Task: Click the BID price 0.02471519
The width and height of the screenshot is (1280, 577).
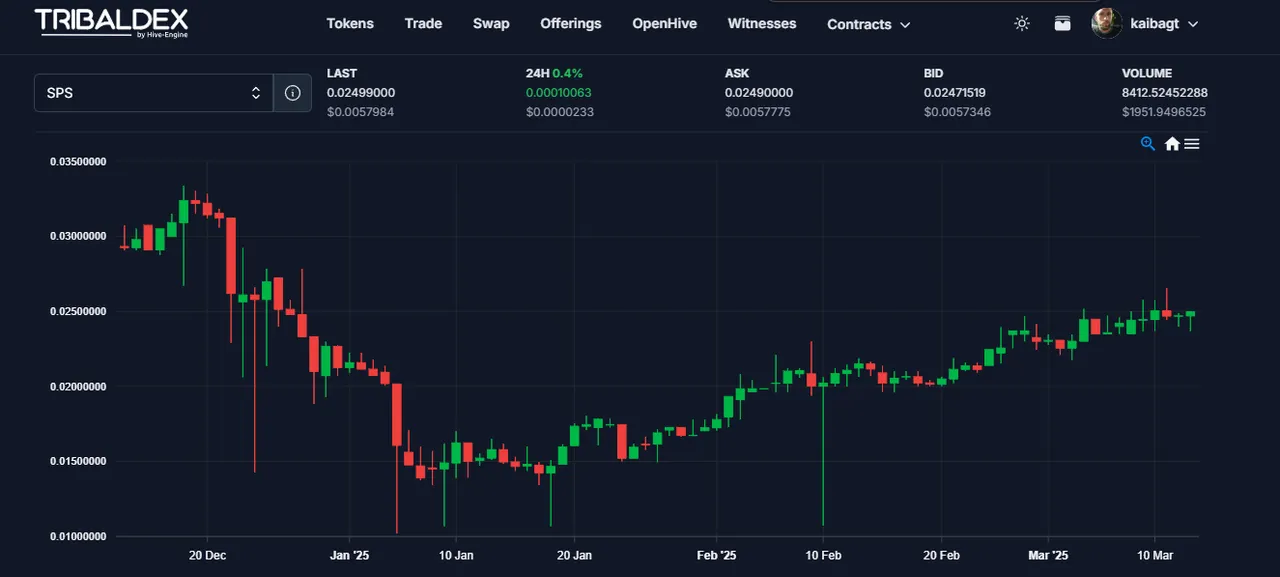Action: 955,93
